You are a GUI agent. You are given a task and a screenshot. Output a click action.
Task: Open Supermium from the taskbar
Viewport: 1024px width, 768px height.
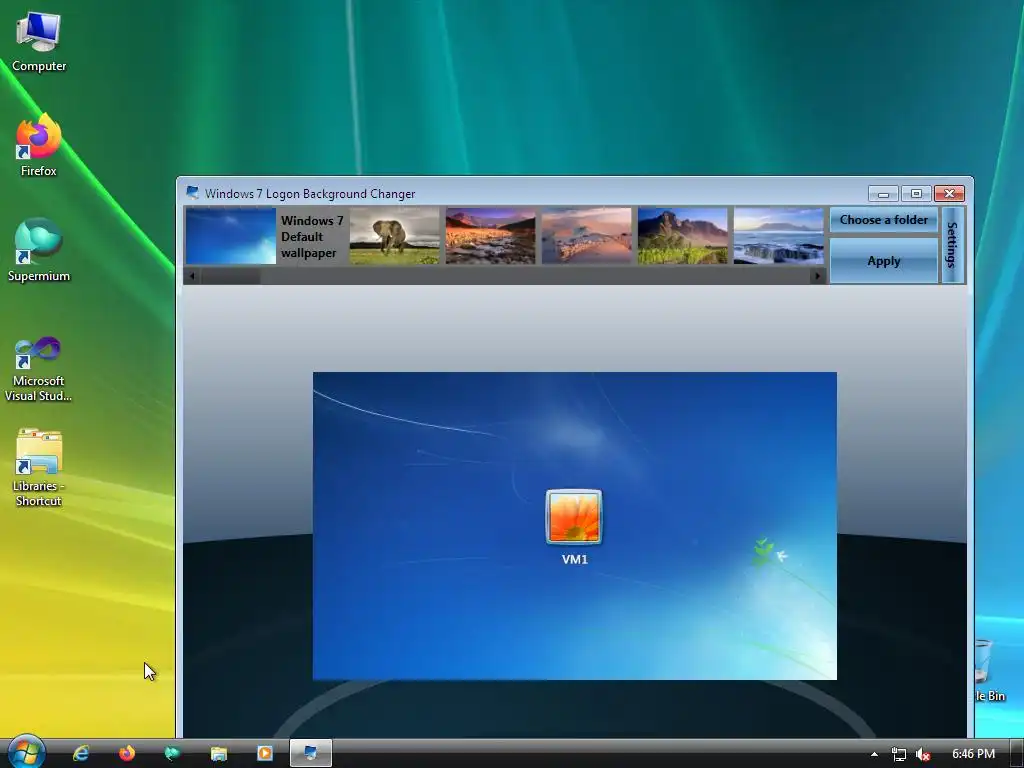point(172,753)
